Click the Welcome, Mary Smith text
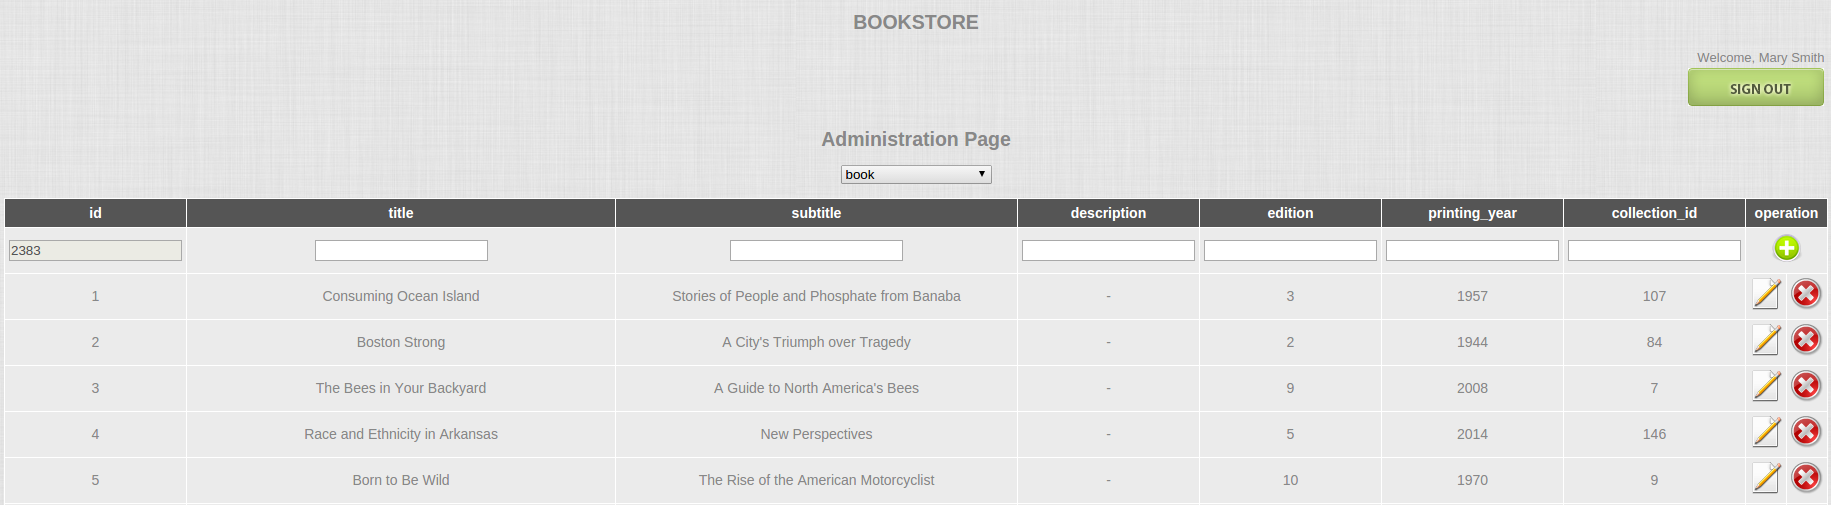The height and width of the screenshot is (505, 1831). (1760, 57)
